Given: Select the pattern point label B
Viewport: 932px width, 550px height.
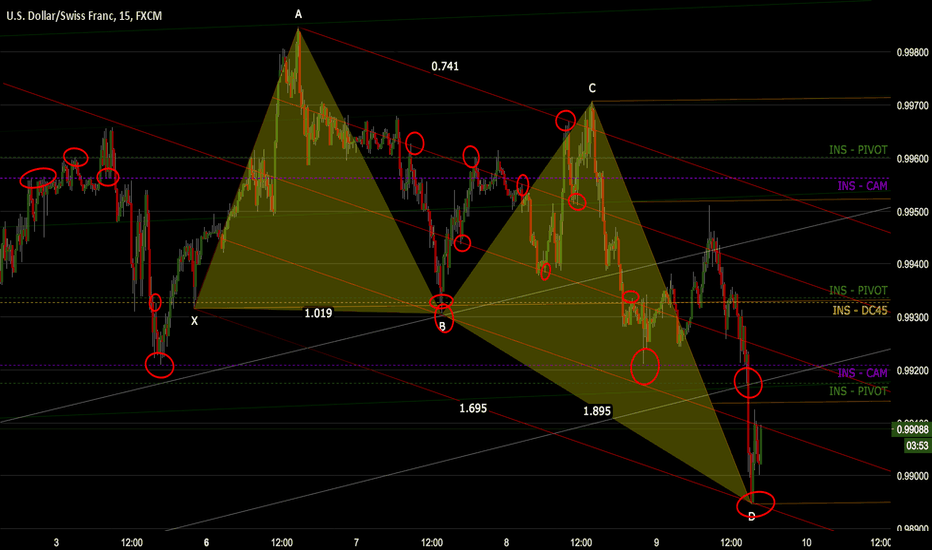Looking at the screenshot, I should point(442,326).
